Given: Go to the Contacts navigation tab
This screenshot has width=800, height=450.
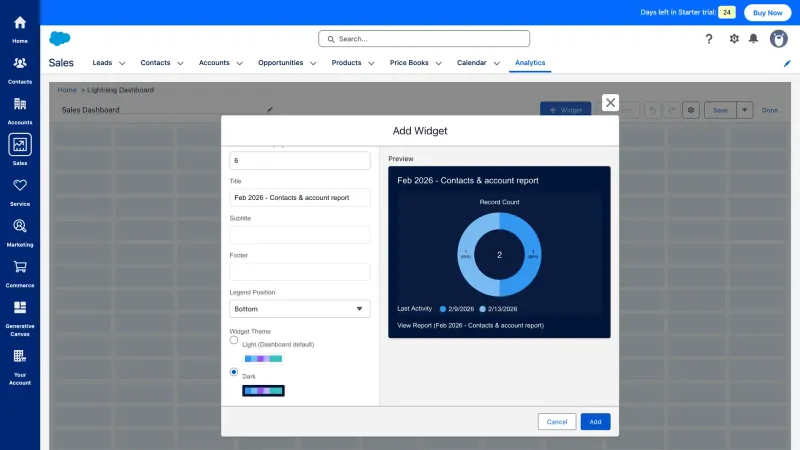Looking at the screenshot, I should (x=155, y=63).
